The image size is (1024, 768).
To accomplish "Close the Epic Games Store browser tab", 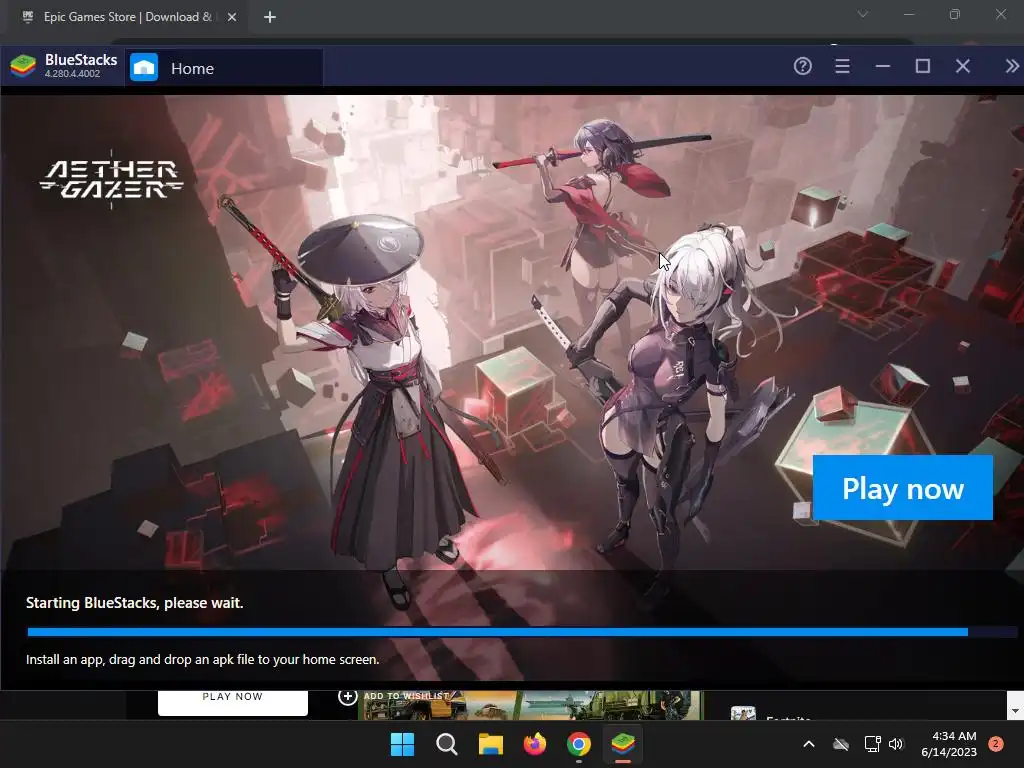I will (232, 17).
